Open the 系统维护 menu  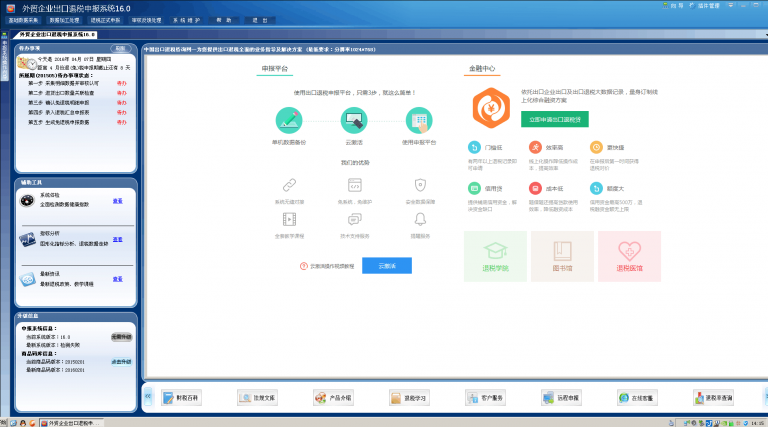(187, 19)
